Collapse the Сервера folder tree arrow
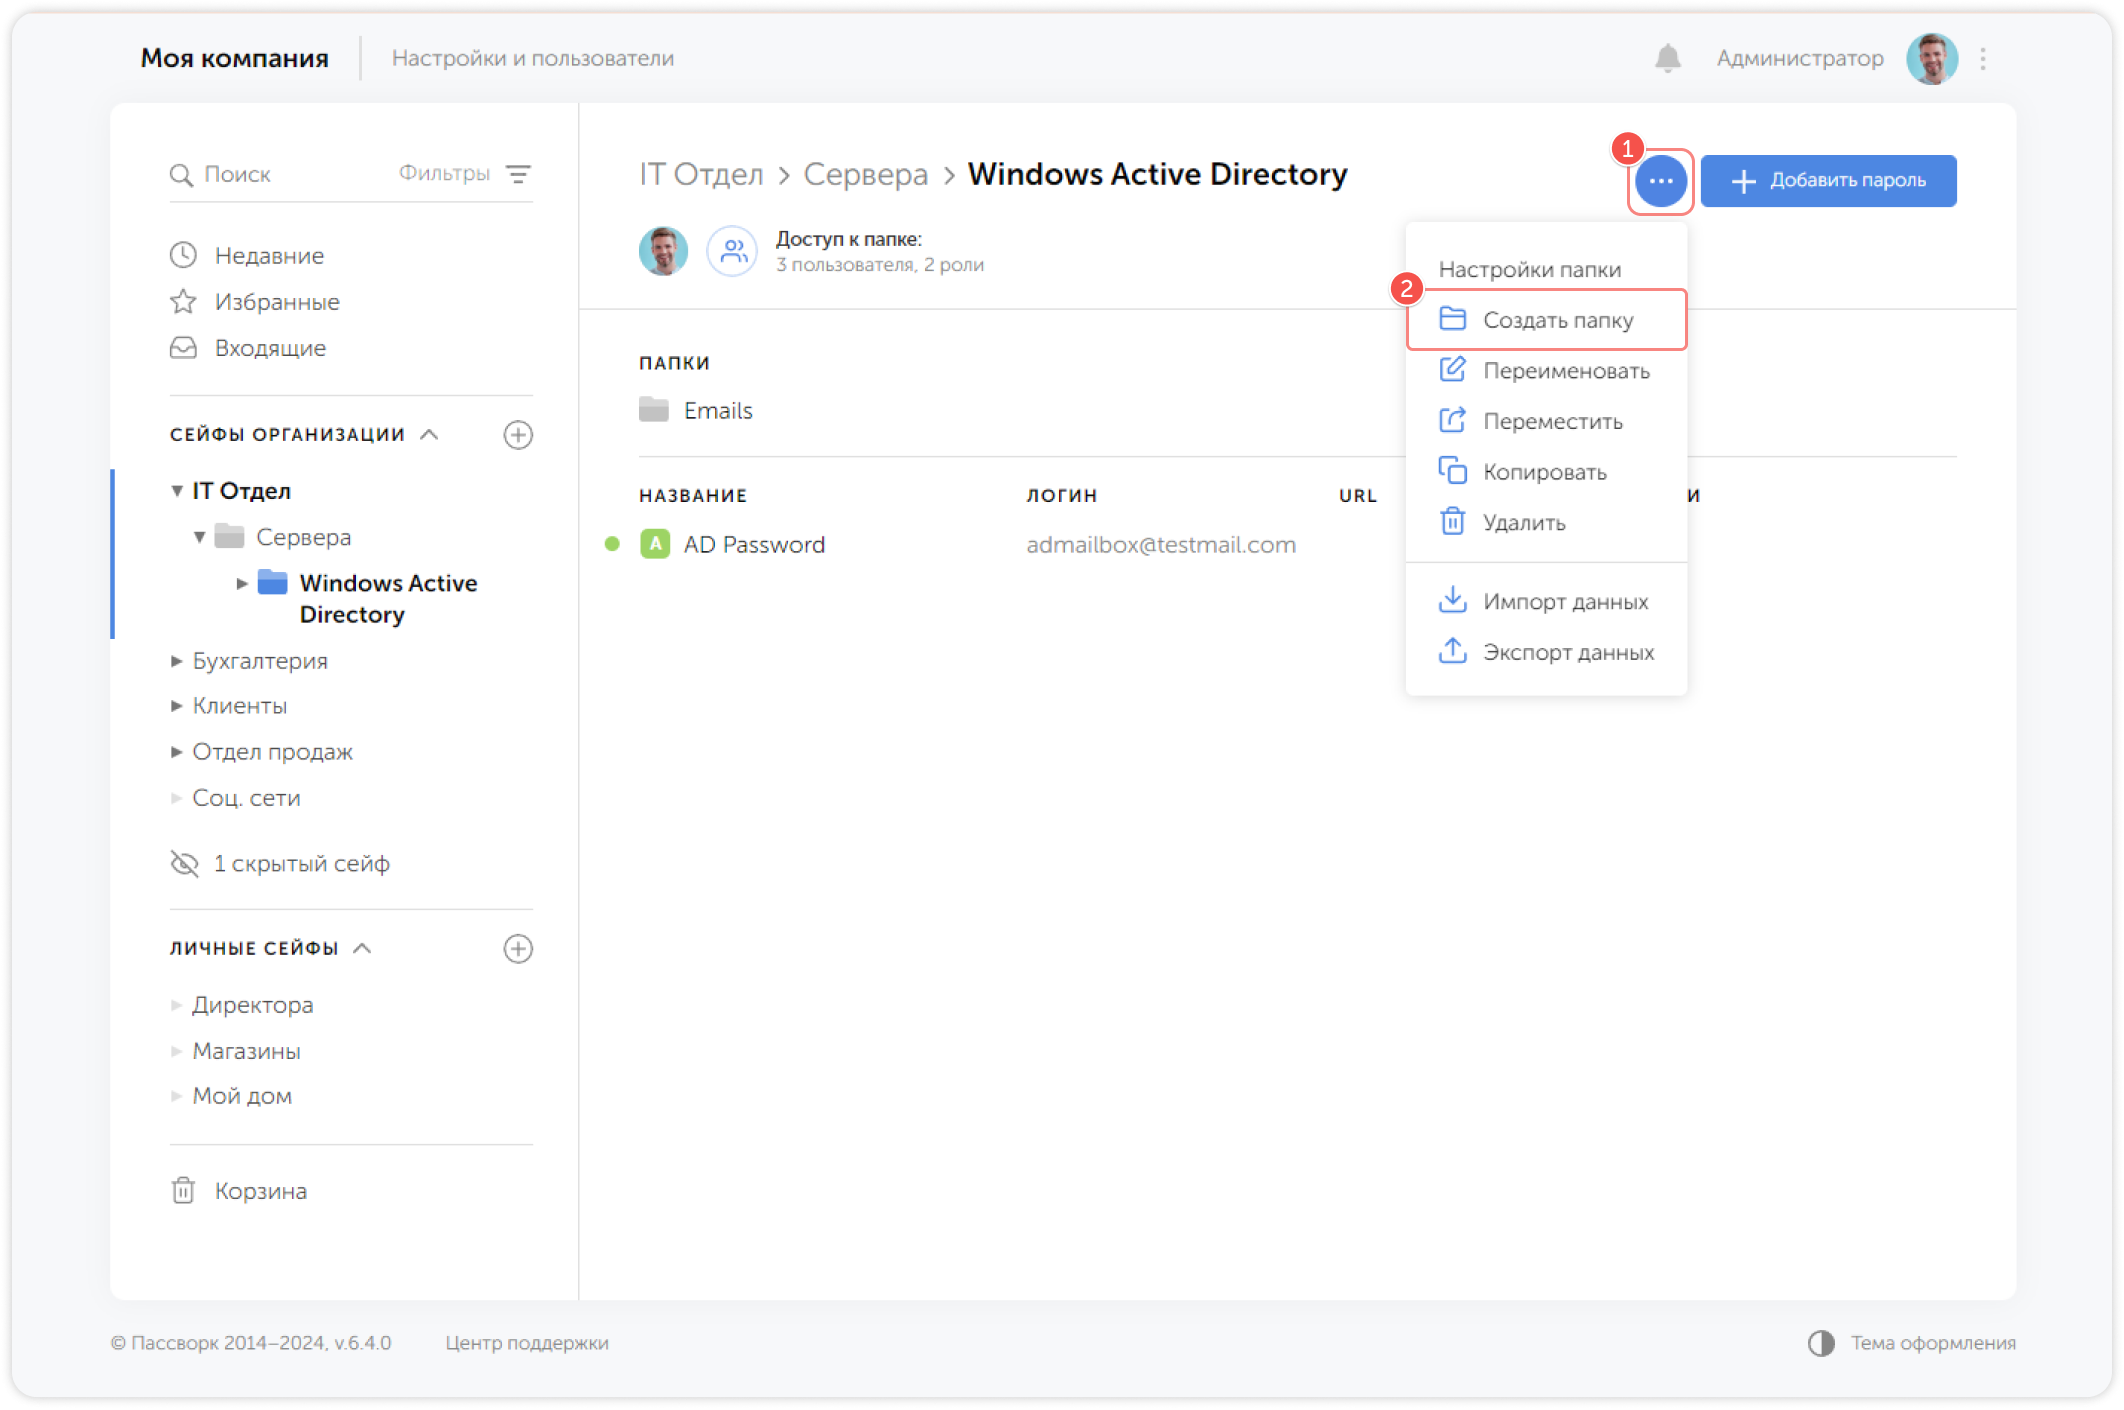Viewport: 2124px width, 1410px height. [x=199, y=537]
